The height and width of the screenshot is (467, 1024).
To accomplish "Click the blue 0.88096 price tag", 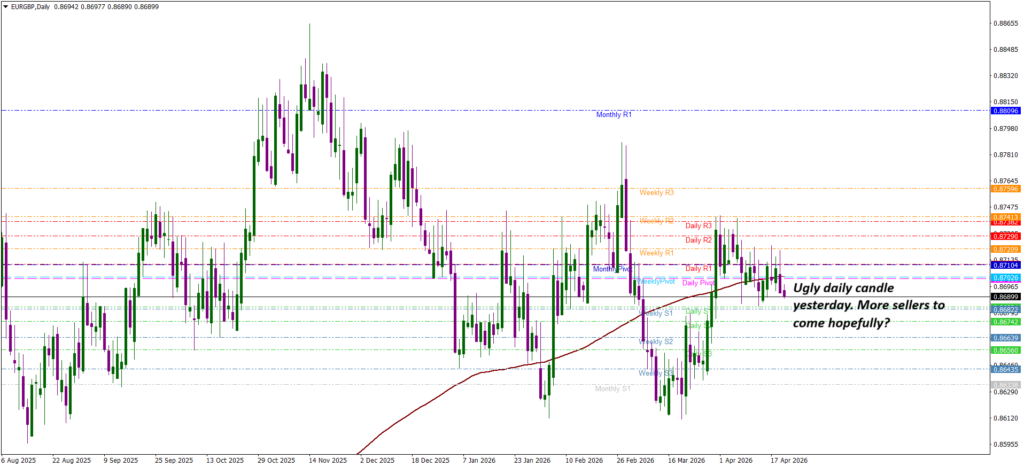I will coord(1004,112).
